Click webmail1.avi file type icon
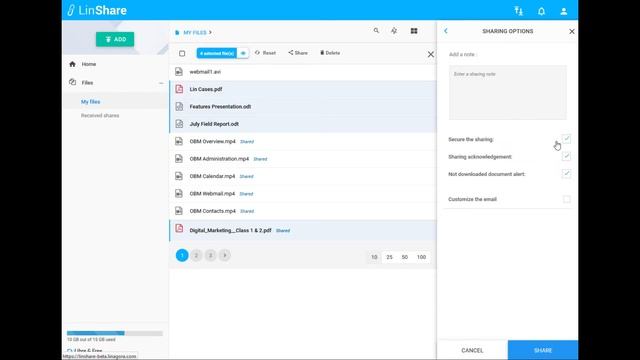Image resolution: width=640 pixels, height=360 pixels. point(179,71)
